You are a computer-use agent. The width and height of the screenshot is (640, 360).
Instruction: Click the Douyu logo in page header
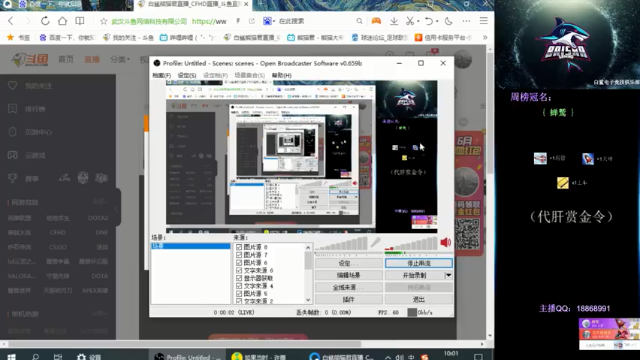point(29,60)
